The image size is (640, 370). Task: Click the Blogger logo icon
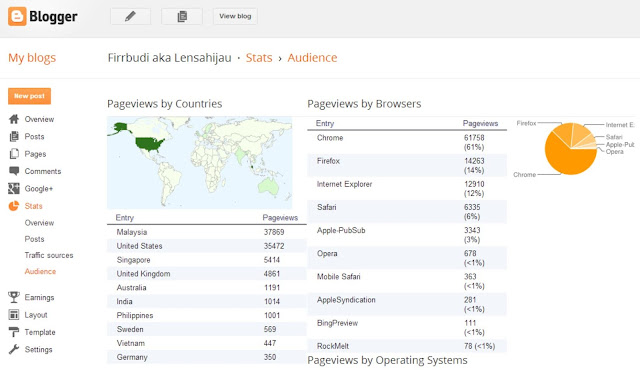tap(17, 16)
